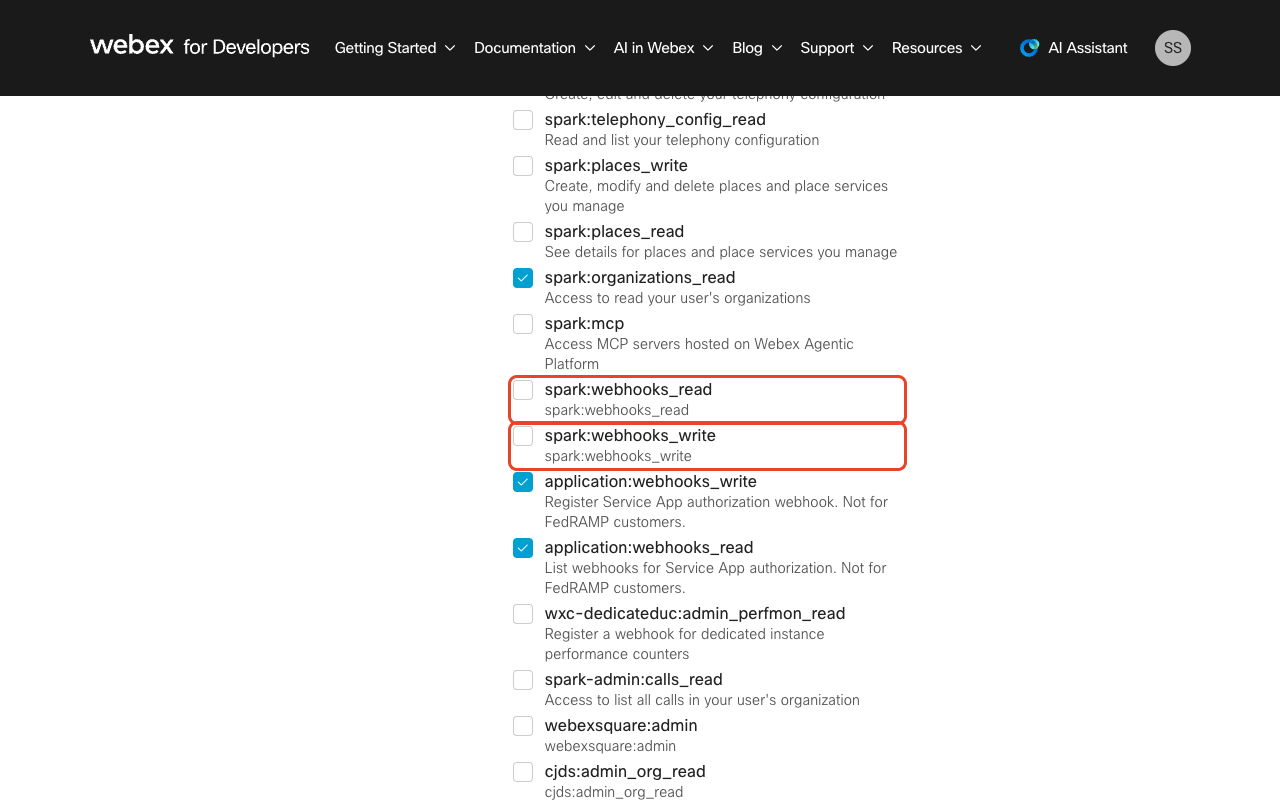The image size is (1280, 800).
Task: Tick the spark:places_read checkbox
Action: tap(523, 232)
